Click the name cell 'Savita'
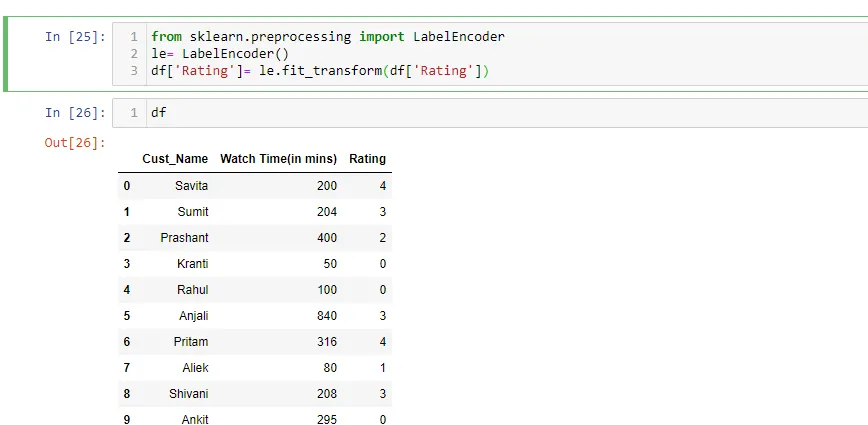Image resolution: width=868 pixels, height=425 pixels. coord(192,185)
